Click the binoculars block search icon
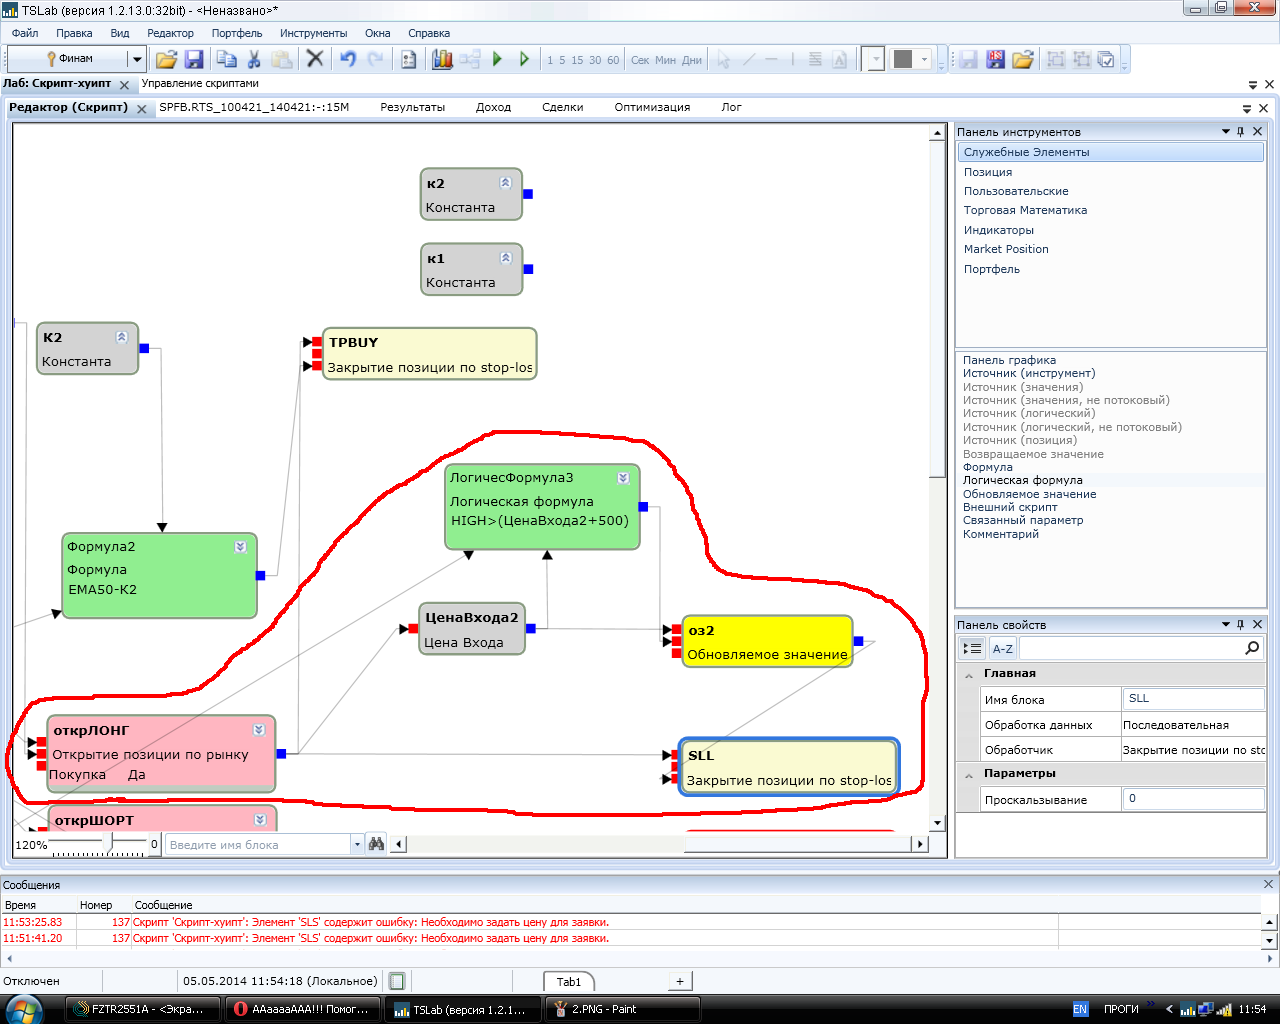The height and width of the screenshot is (1024, 1280). 376,844
